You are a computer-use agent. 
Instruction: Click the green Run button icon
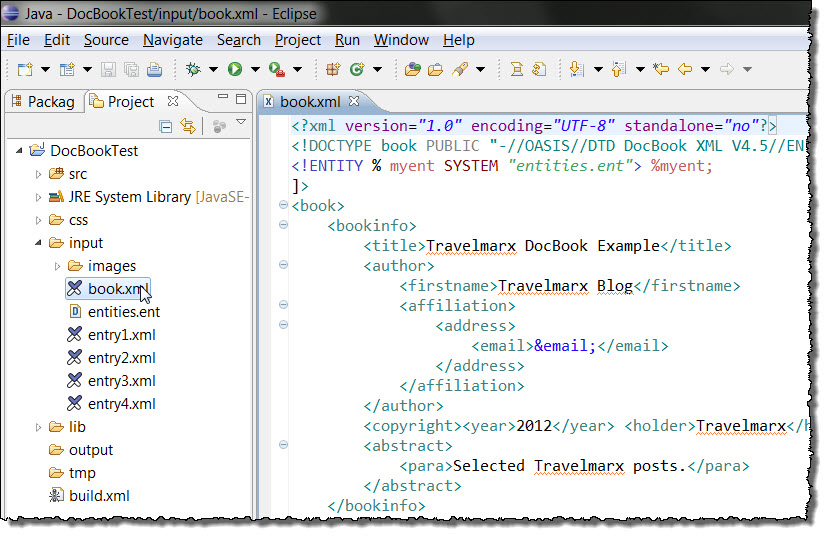(235, 69)
